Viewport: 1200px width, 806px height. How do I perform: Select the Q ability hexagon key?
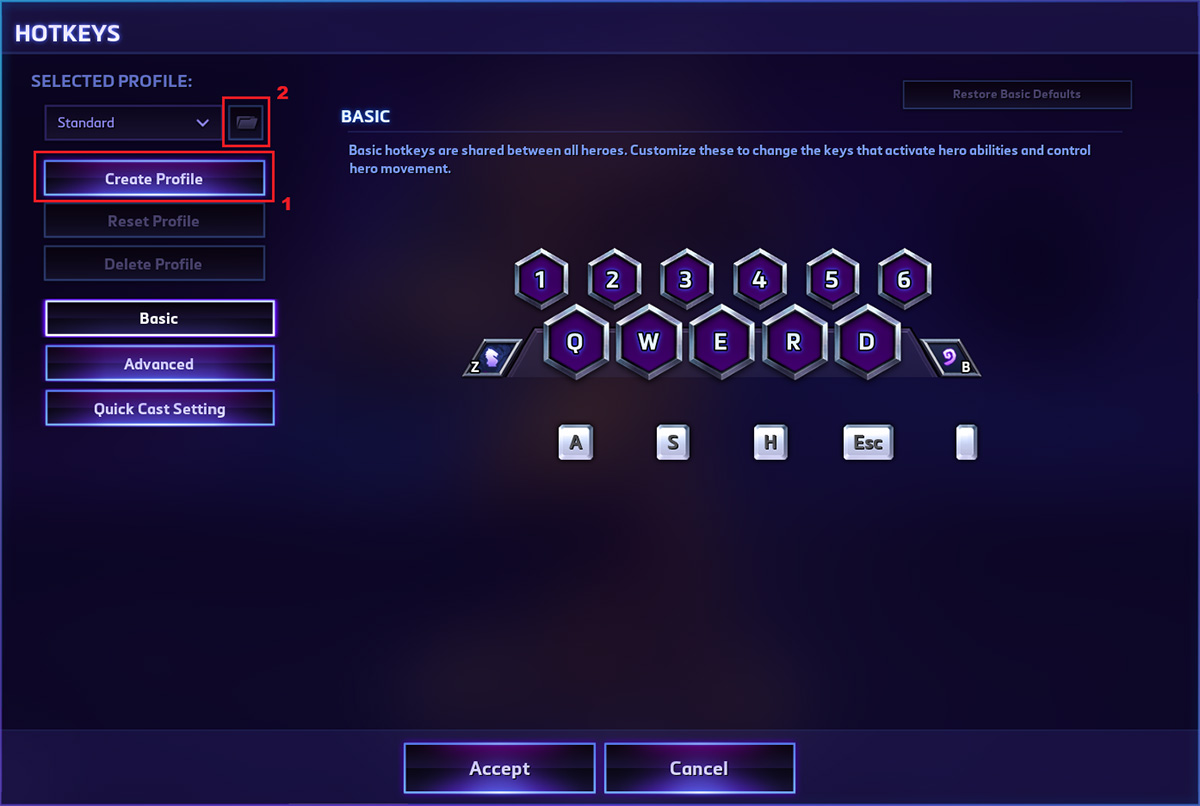tap(575, 342)
